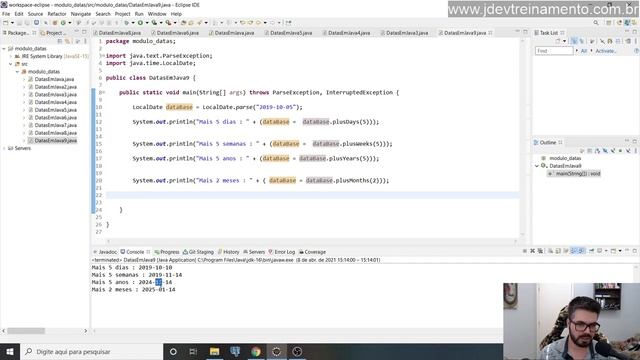The height and width of the screenshot is (360, 640).
Task: Open Chrome from the taskbar
Action: [x=256, y=351]
